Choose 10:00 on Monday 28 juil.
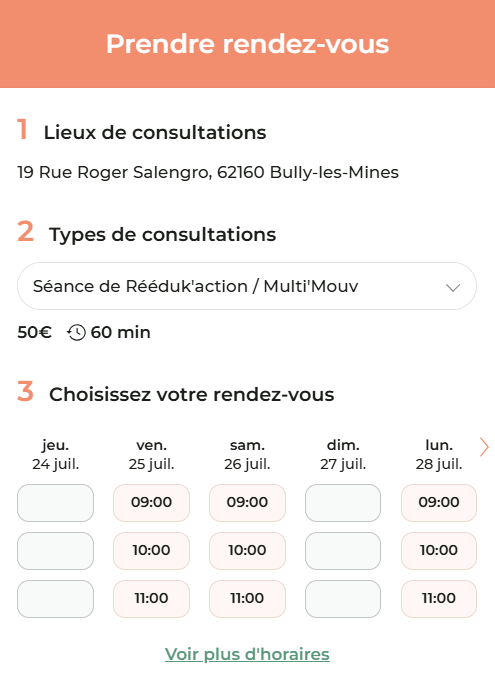495x685 pixels. click(439, 550)
